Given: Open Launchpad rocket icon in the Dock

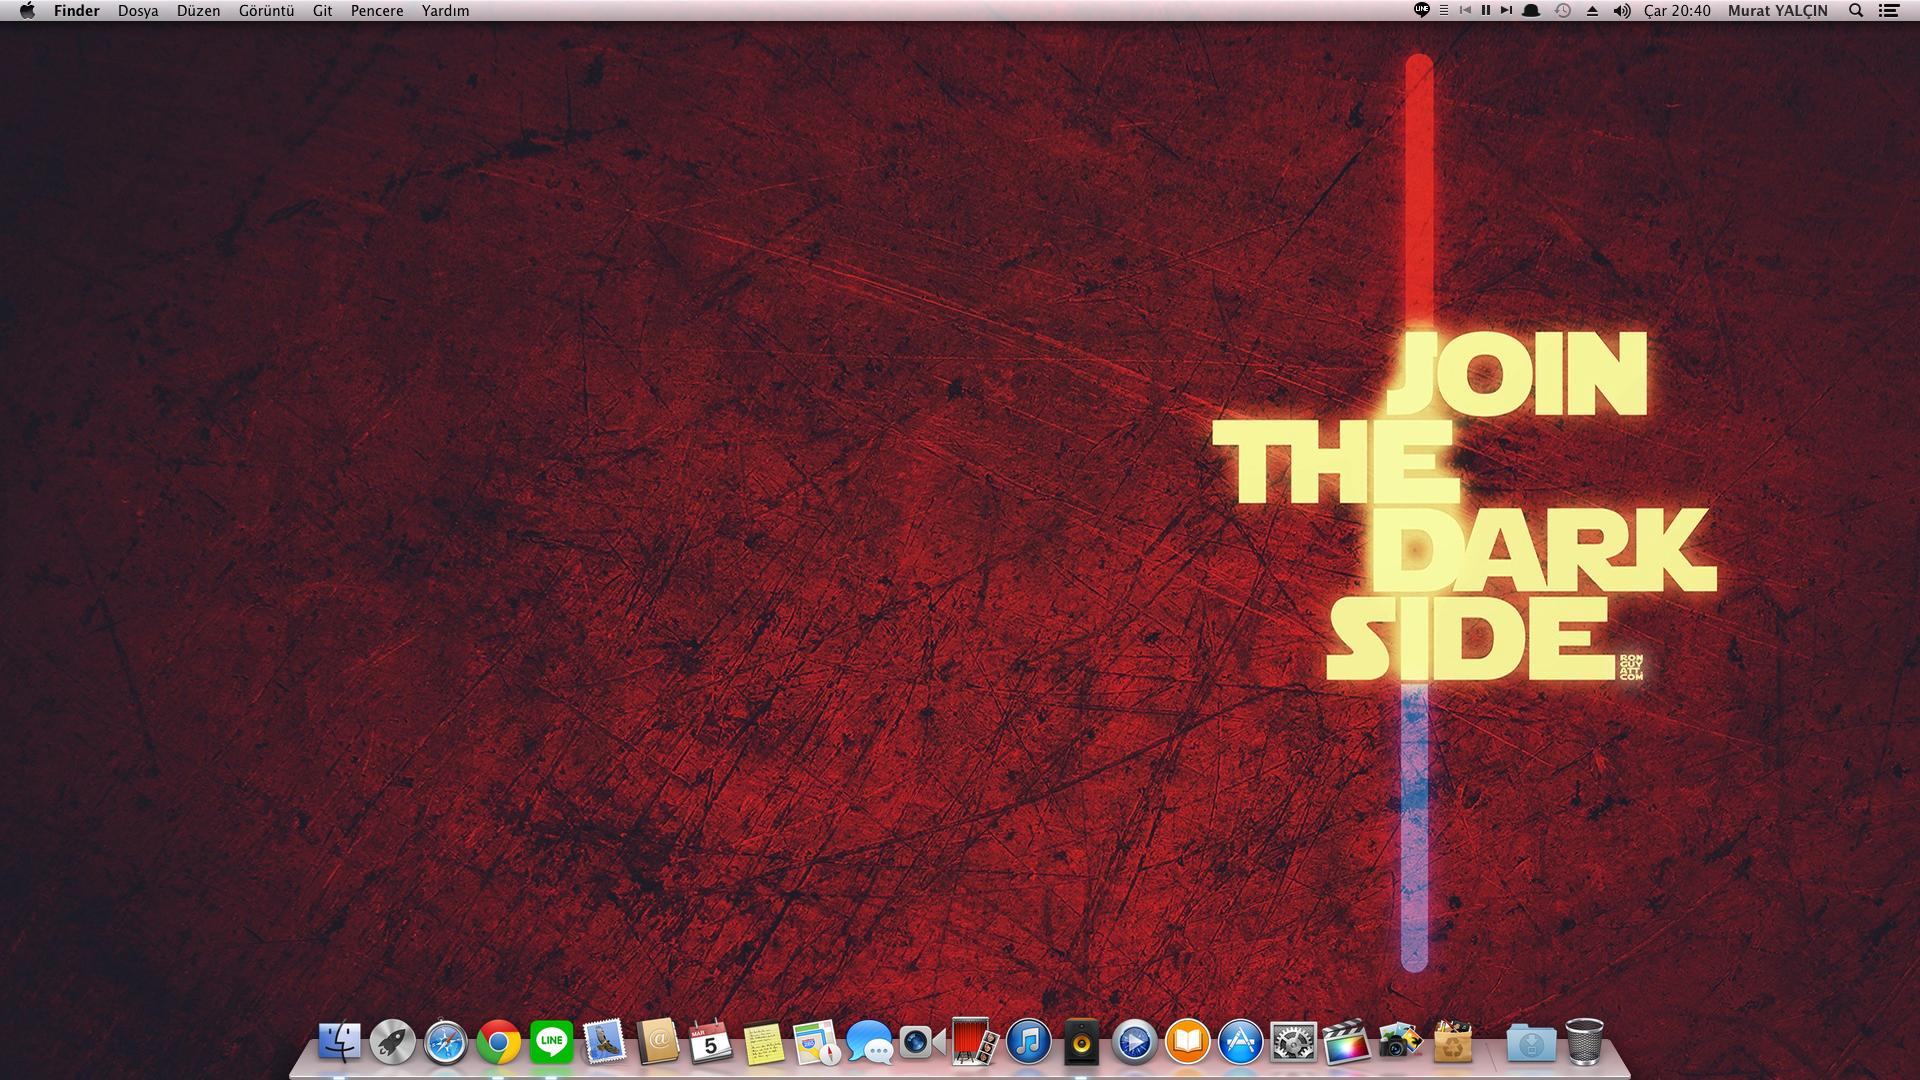Looking at the screenshot, I should [x=392, y=1042].
